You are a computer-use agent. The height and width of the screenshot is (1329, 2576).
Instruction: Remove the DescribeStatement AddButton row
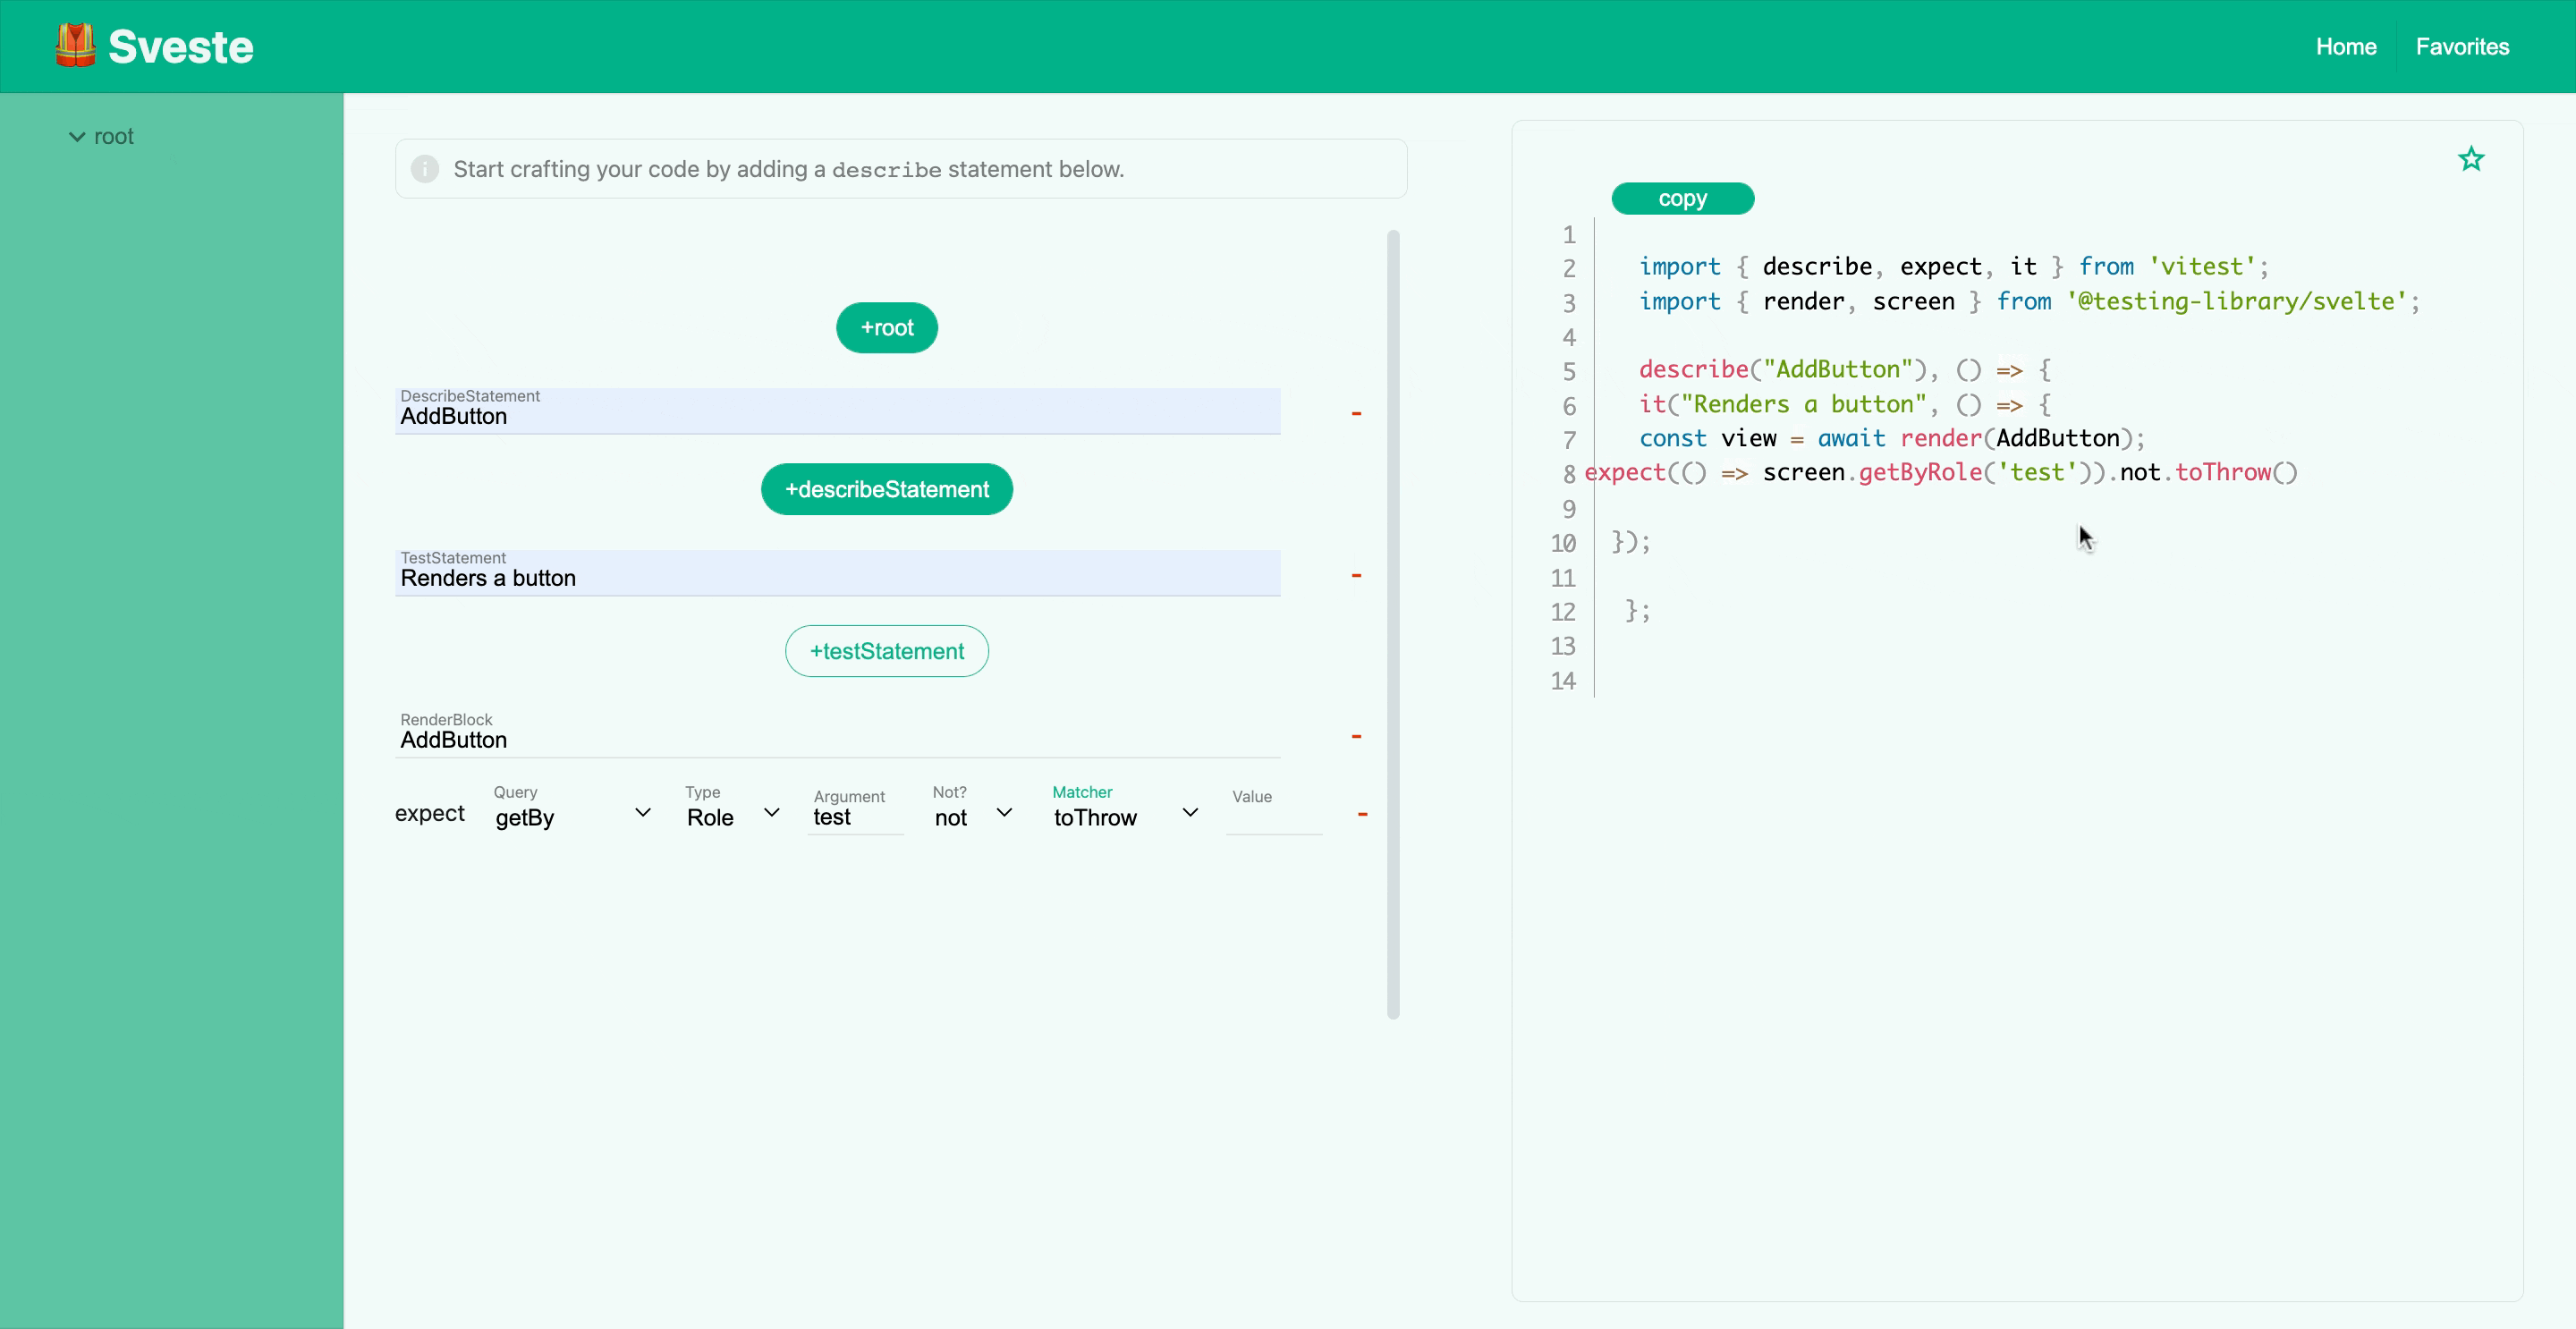(x=1356, y=413)
